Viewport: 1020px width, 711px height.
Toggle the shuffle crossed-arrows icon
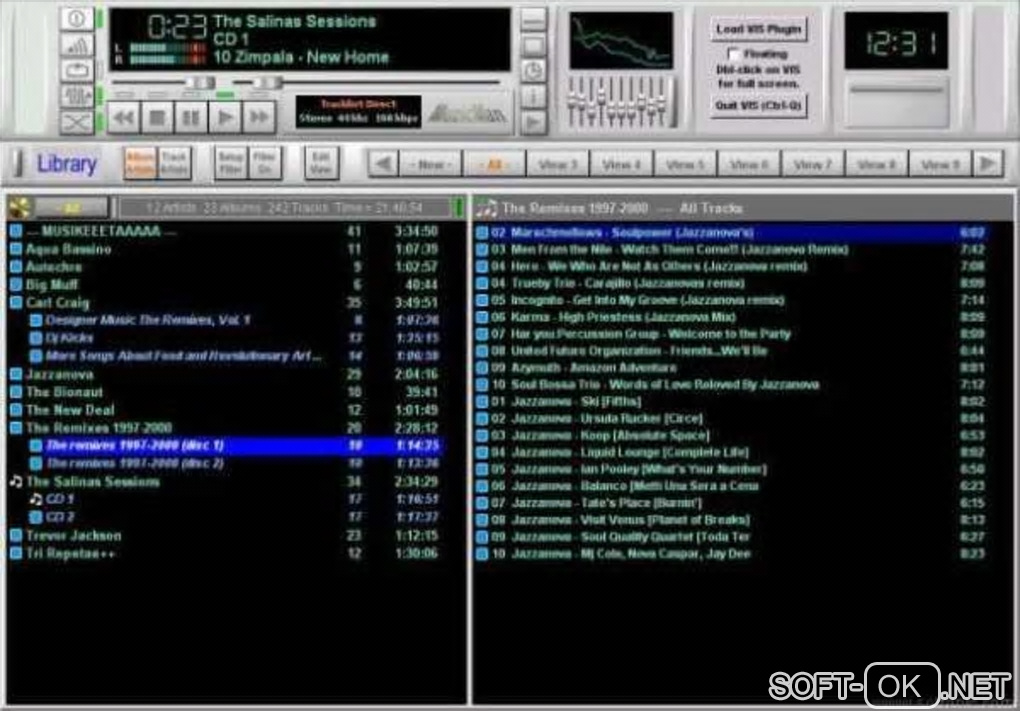(77, 122)
